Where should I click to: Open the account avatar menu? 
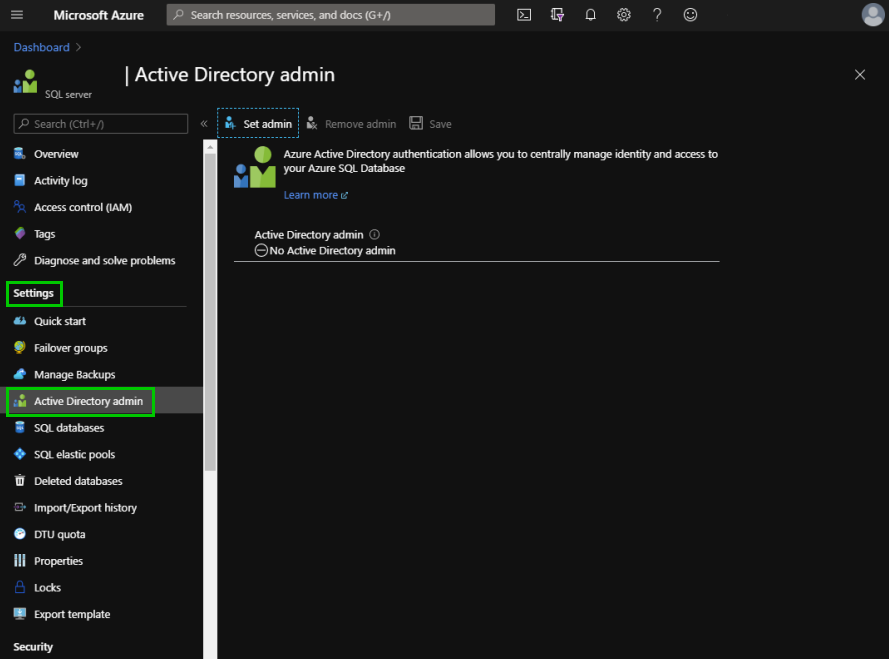[x=873, y=15]
